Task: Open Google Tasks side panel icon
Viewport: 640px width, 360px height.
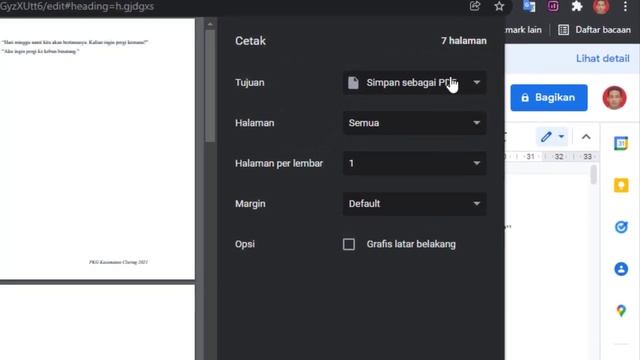Action: point(621,227)
